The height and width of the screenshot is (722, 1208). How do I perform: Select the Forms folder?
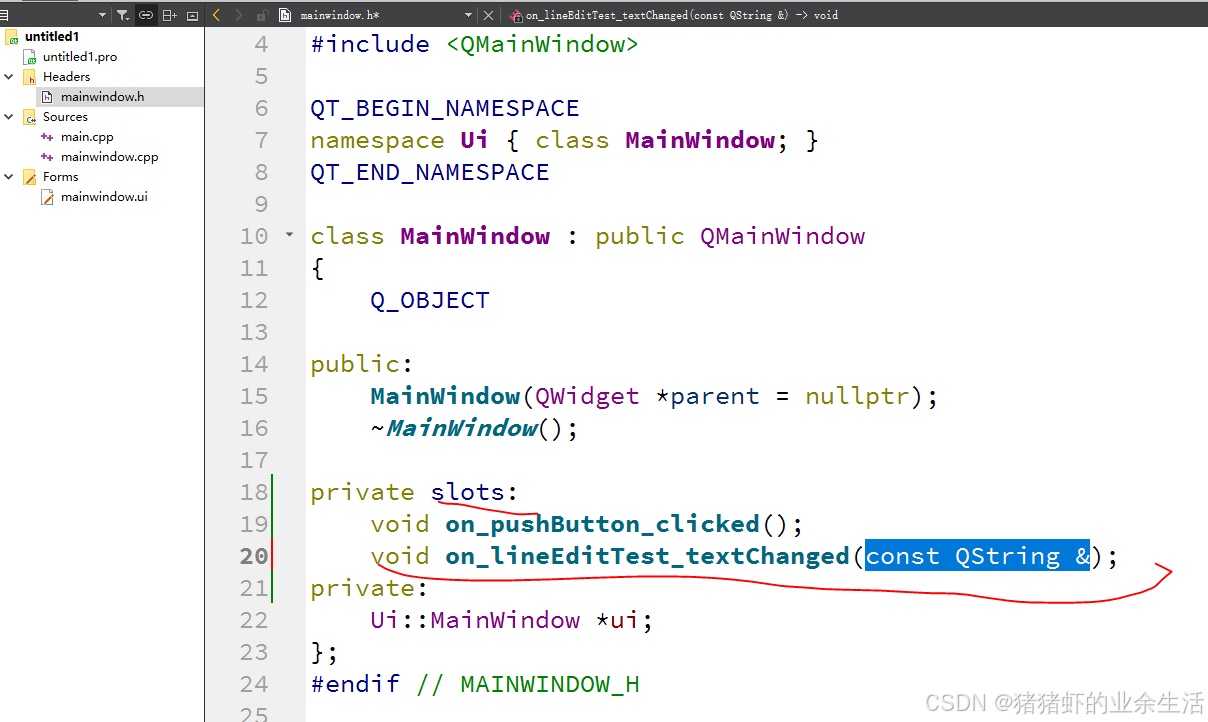(x=60, y=177)
